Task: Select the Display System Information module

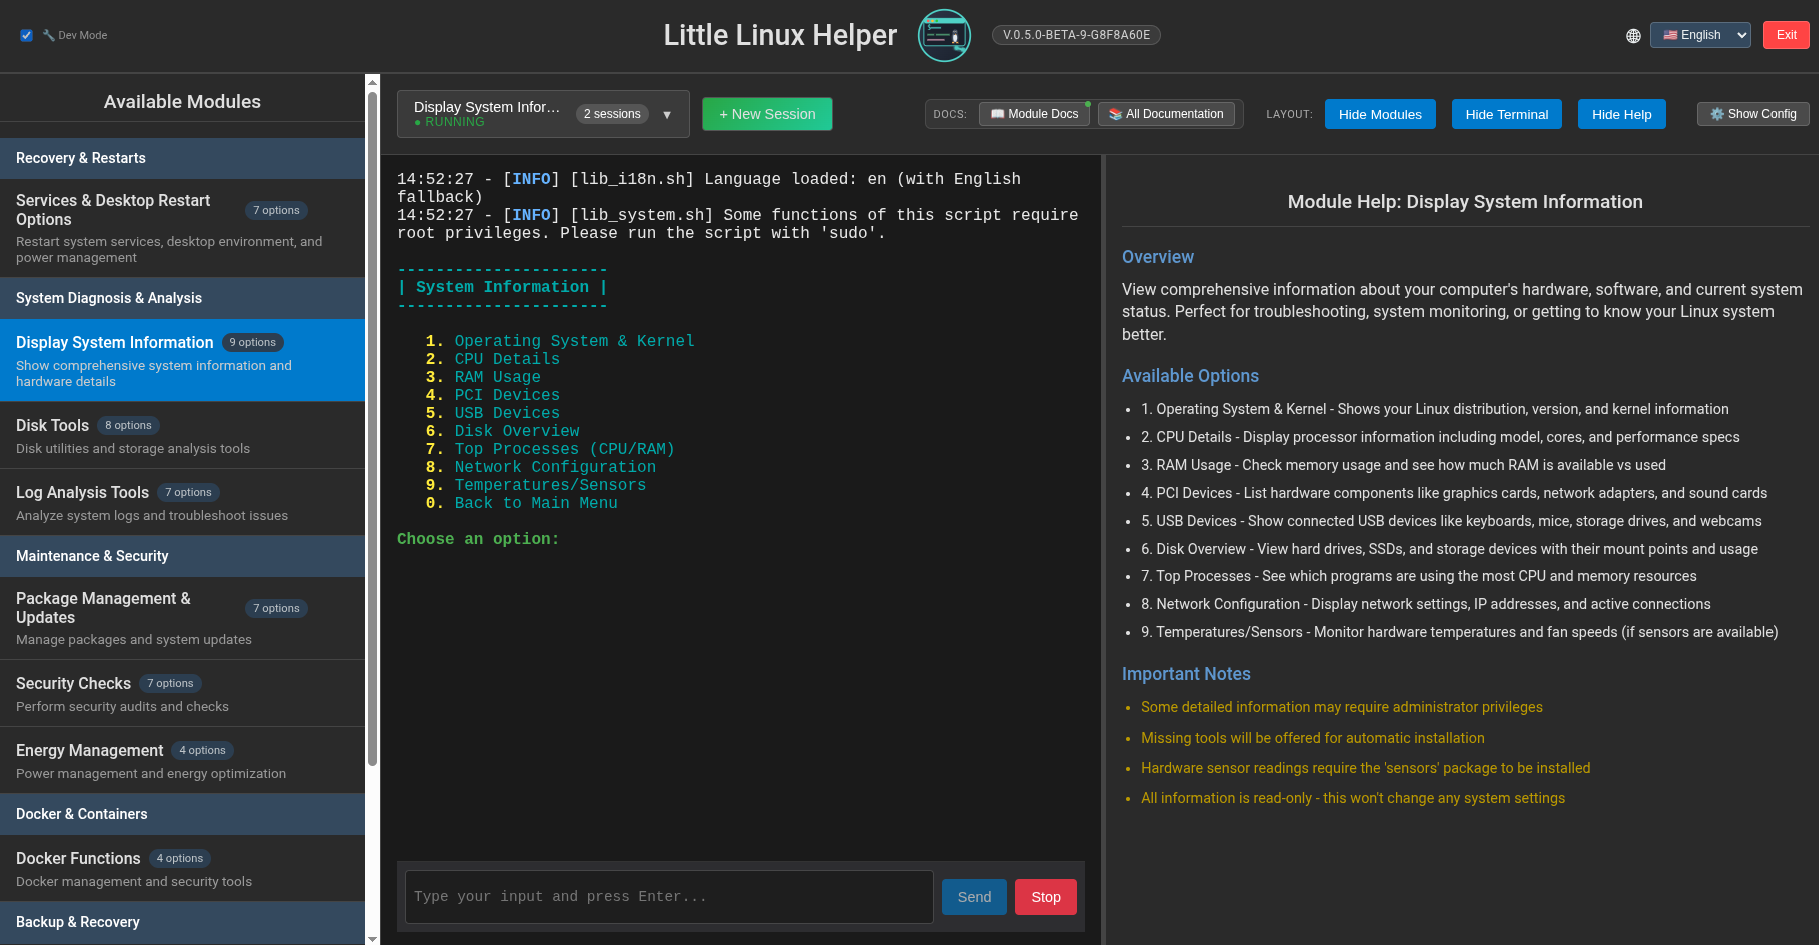Action: [182, 360]
